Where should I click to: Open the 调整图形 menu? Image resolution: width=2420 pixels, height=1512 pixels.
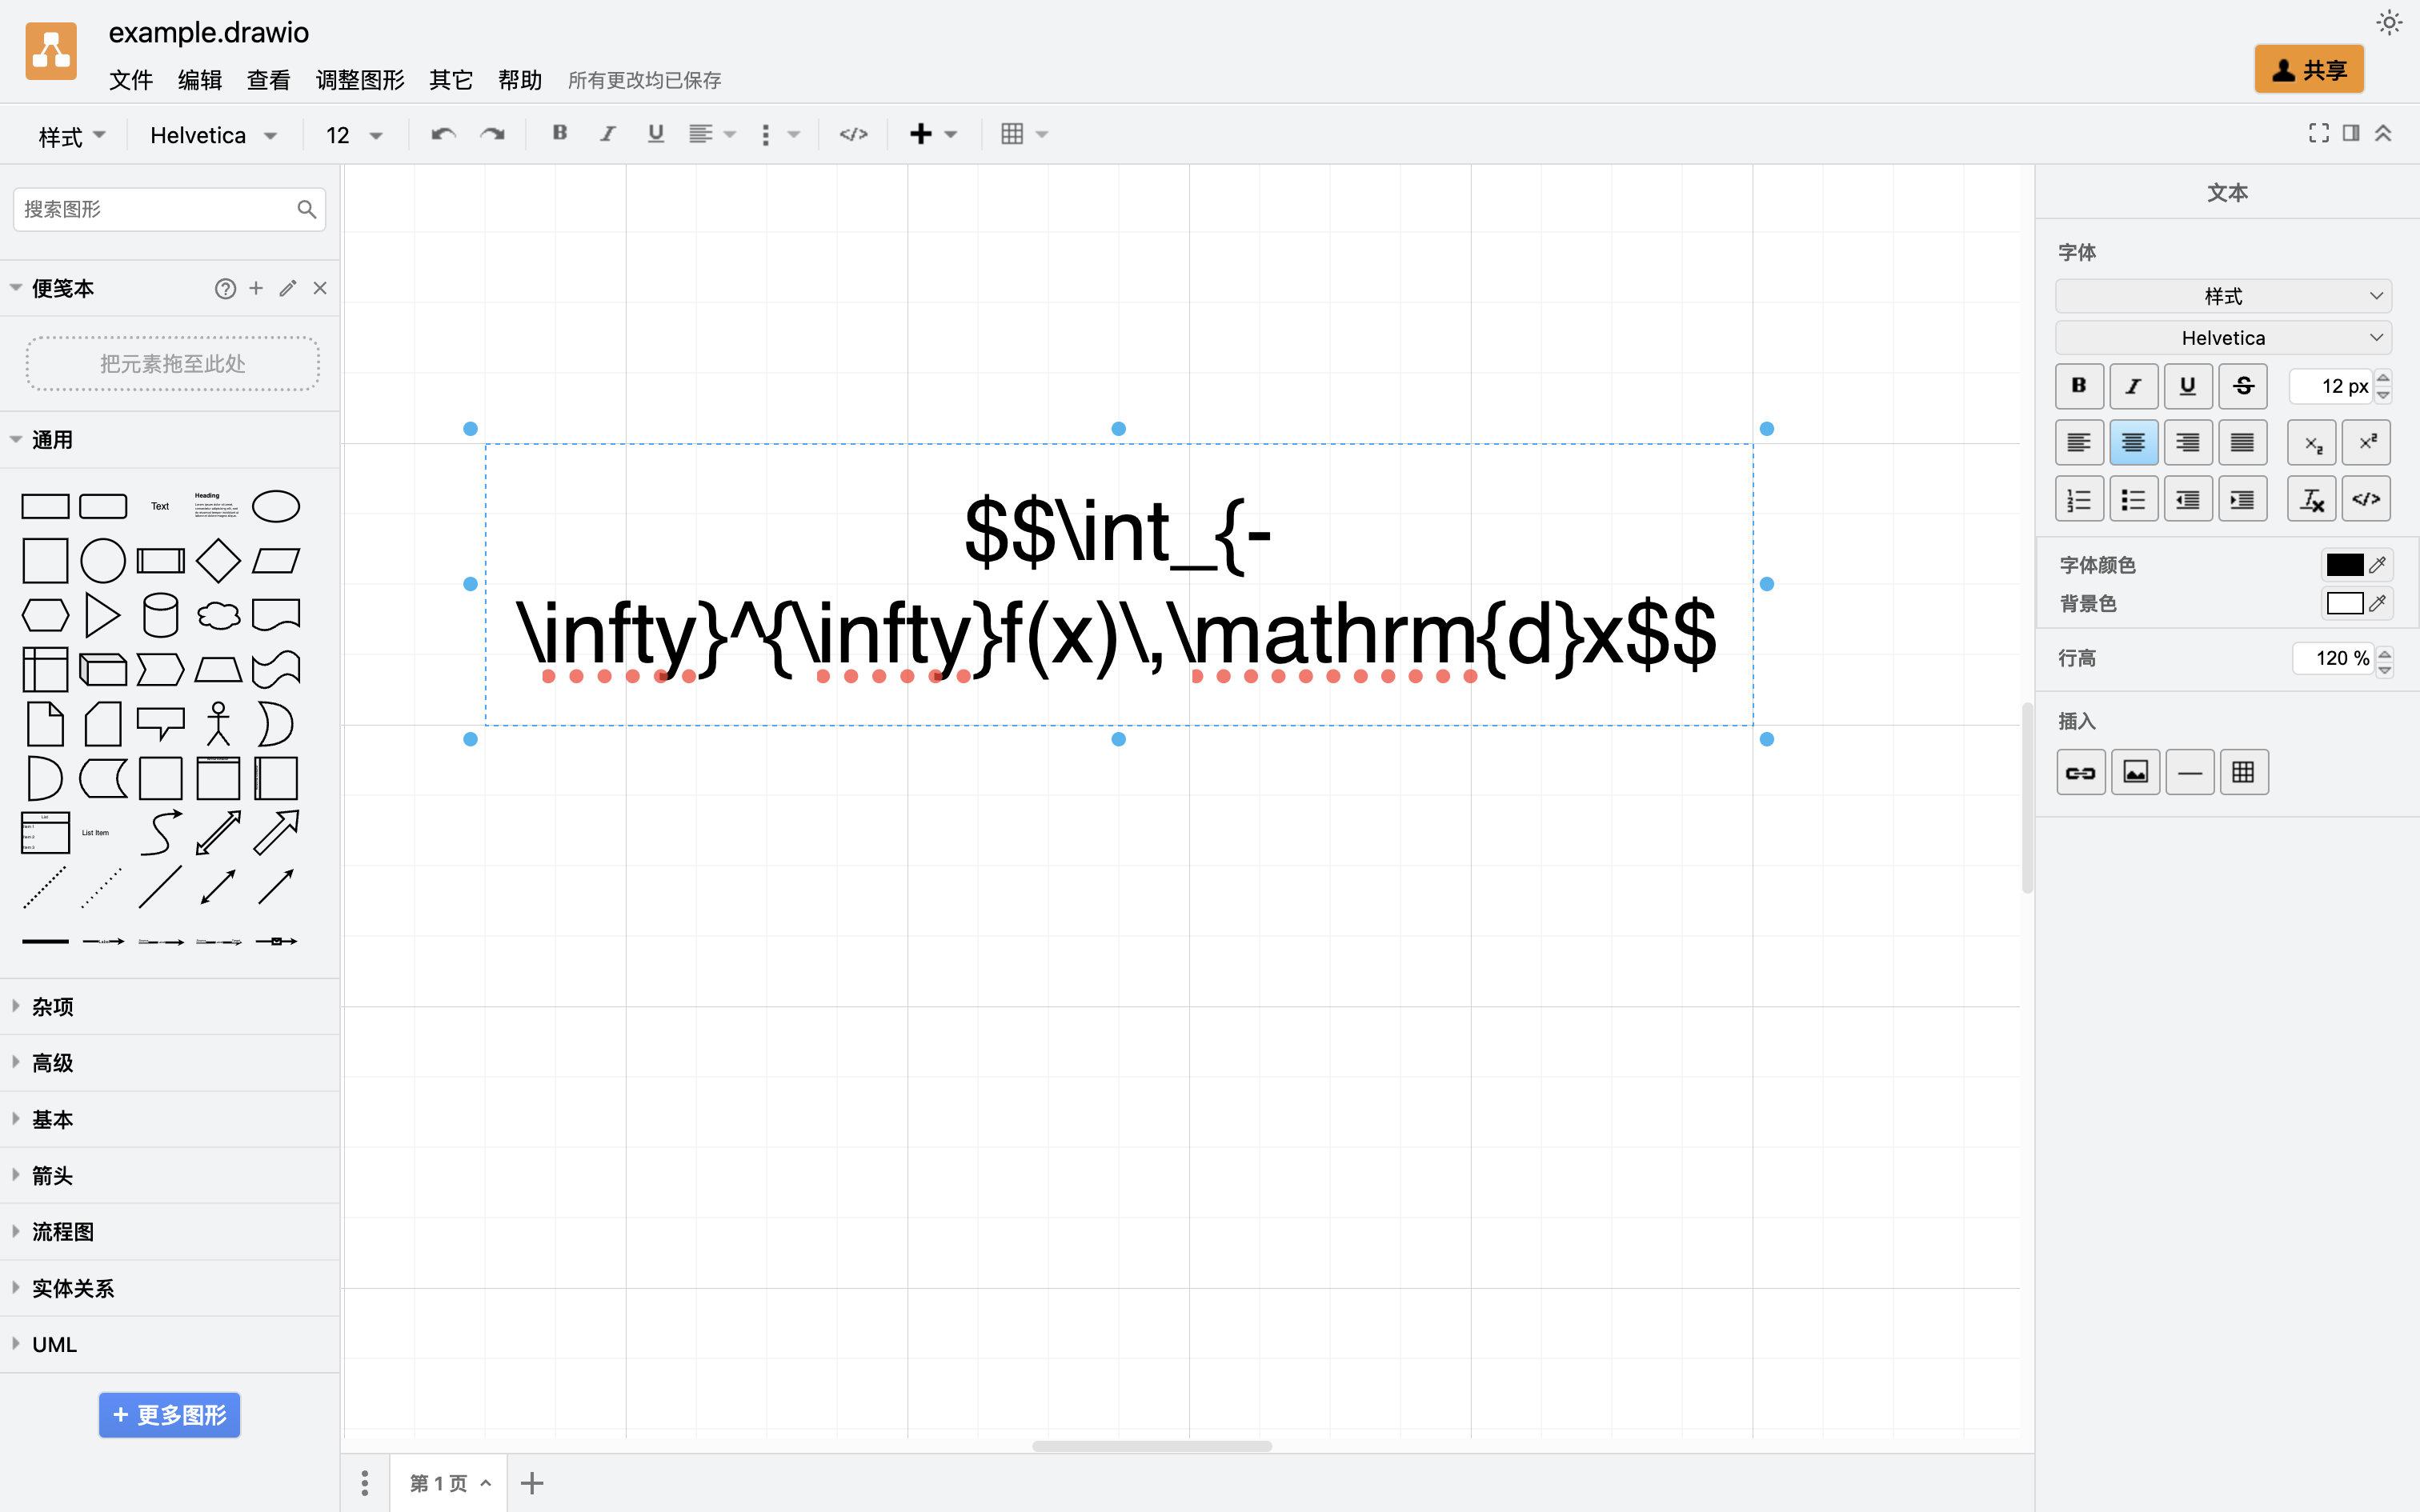(359, 80)
